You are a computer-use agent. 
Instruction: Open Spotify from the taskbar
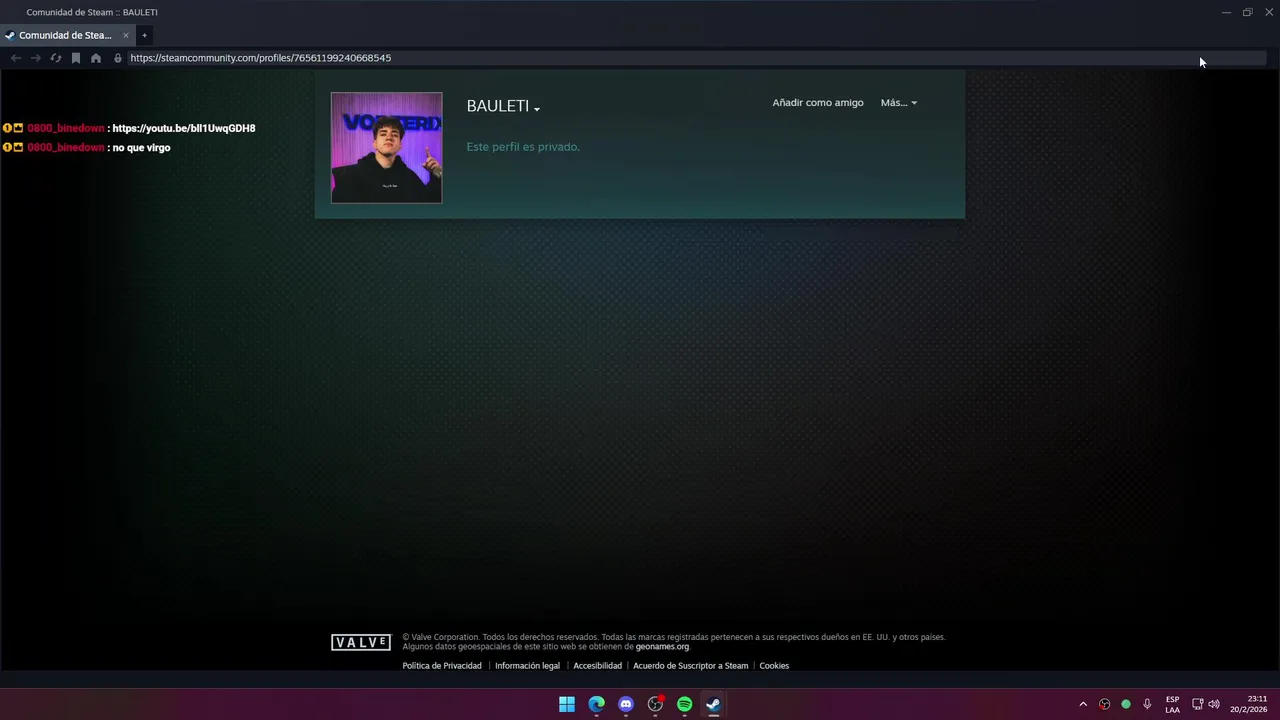point(684,704)
